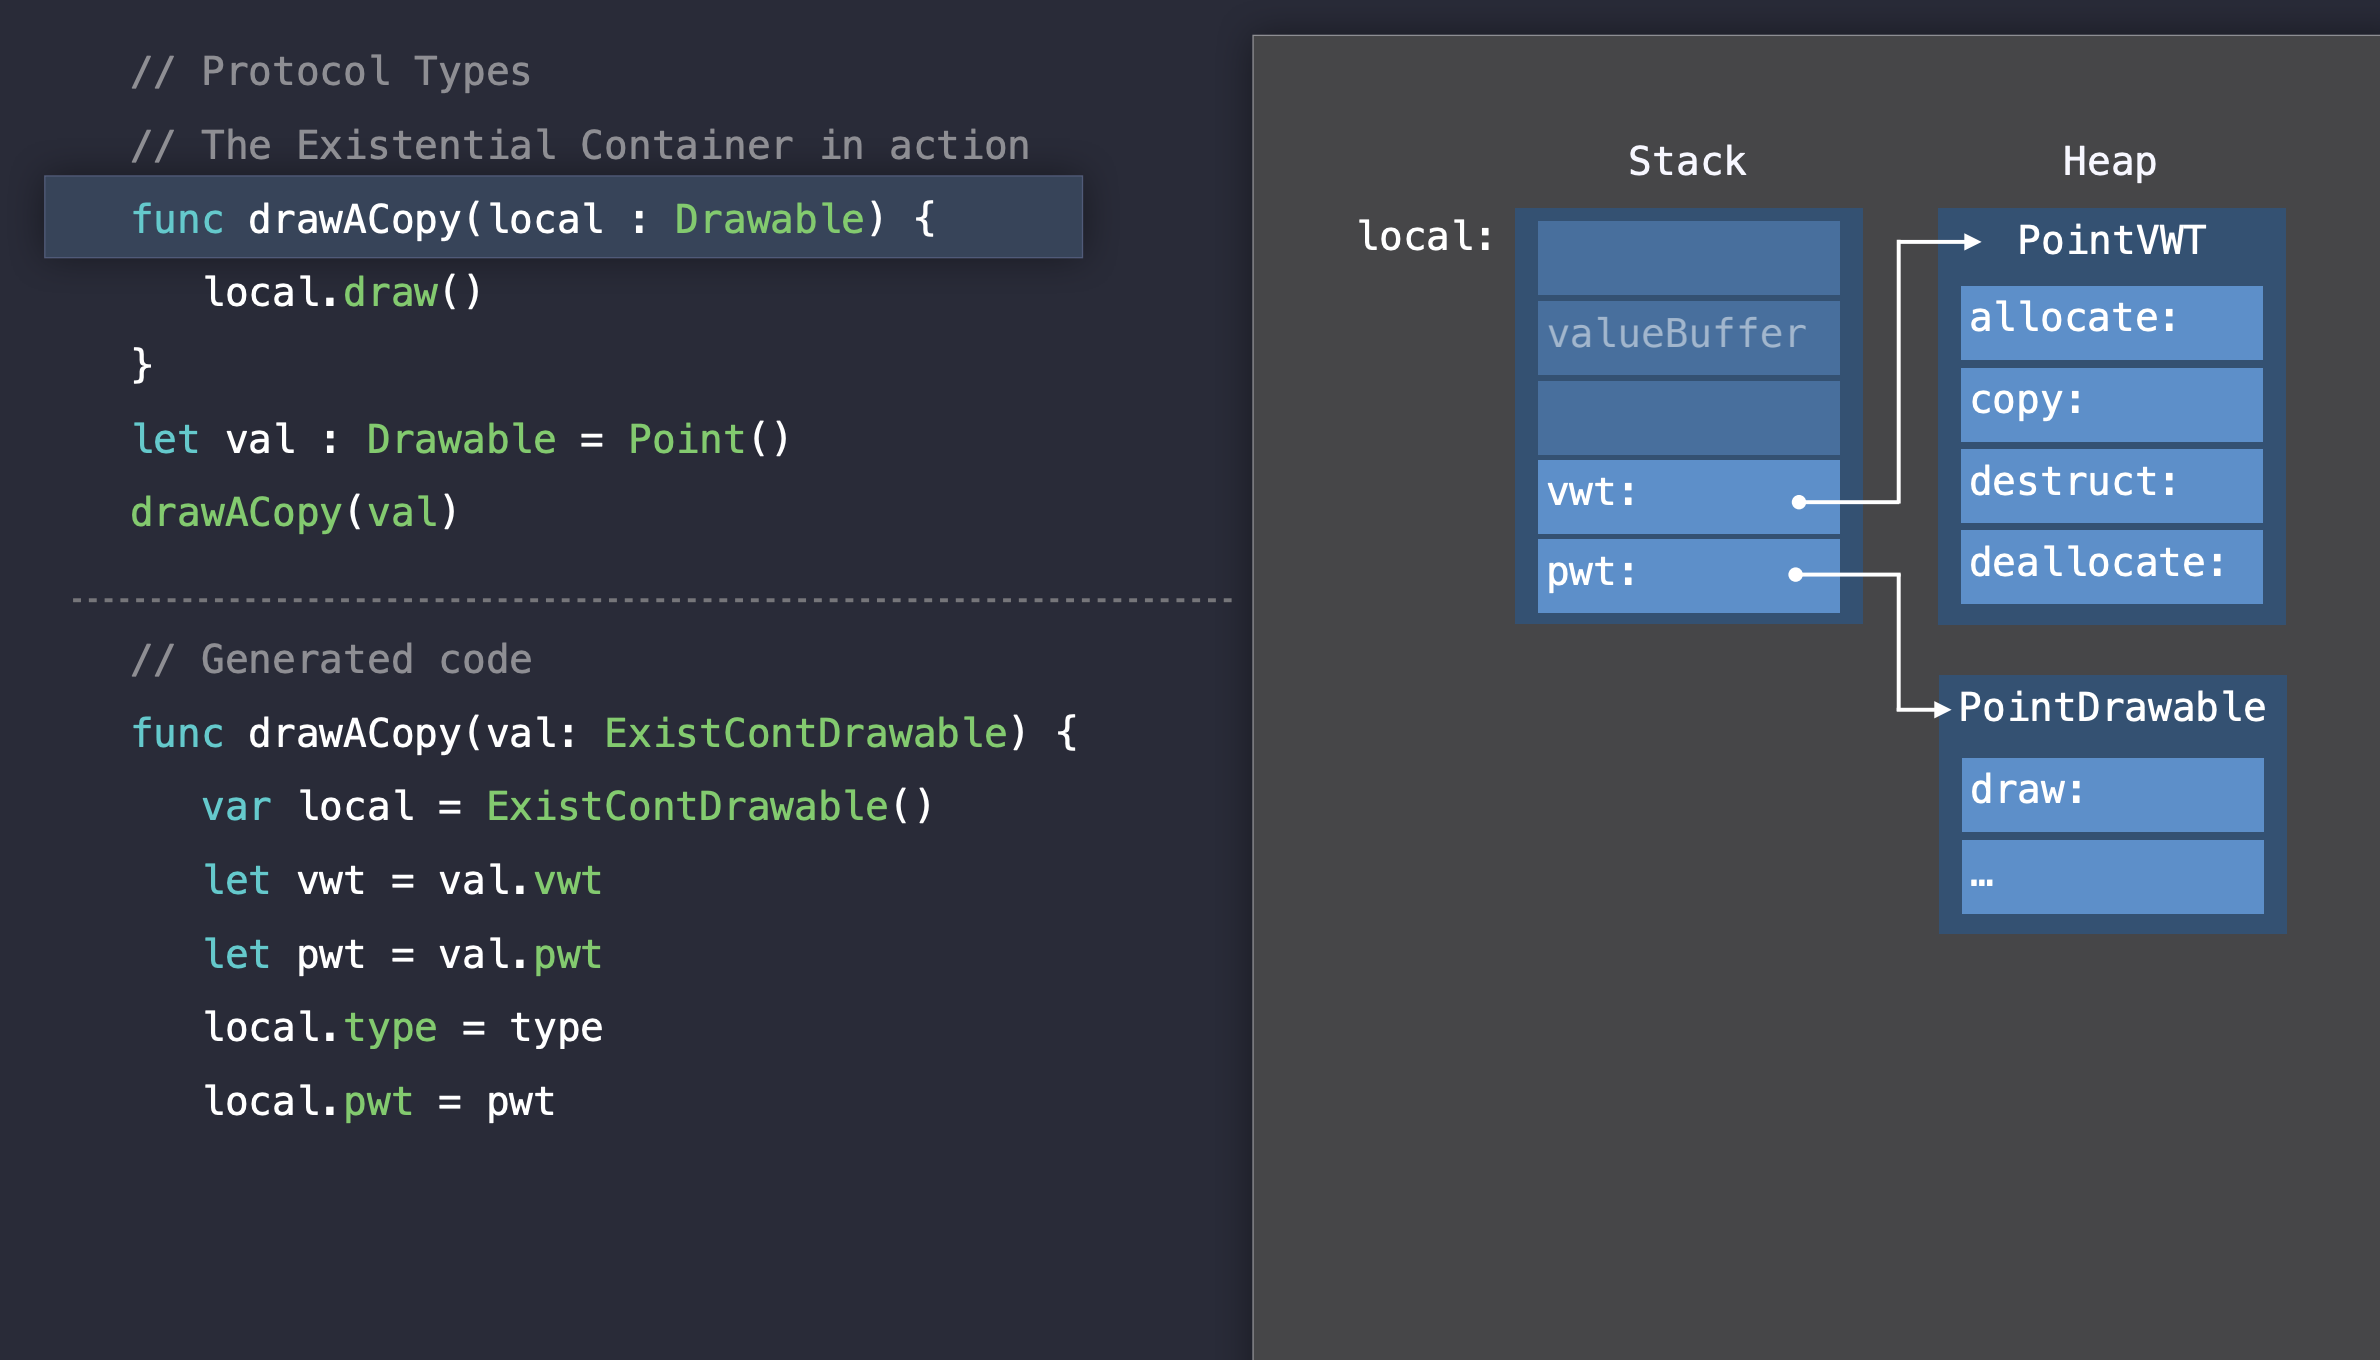
Task: Click the arrowhead pointing to PointVWT
Action: pyautogui.click(x=1971, y=242)
